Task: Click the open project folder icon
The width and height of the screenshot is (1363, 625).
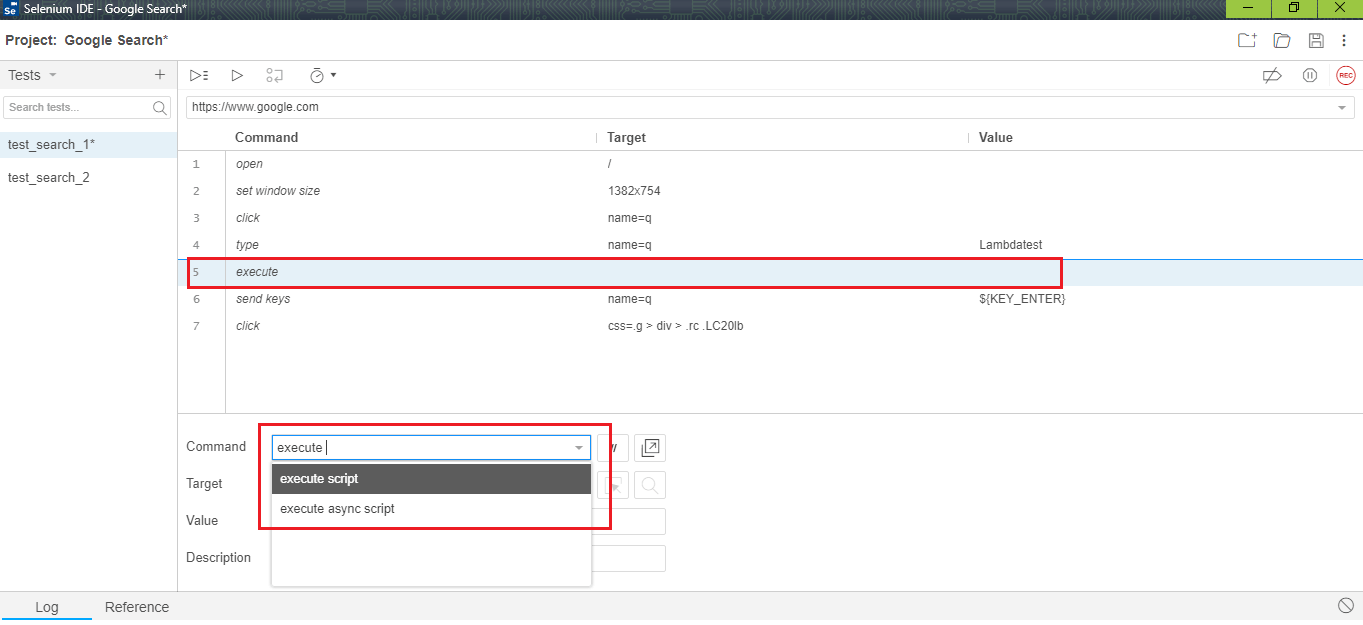Action: click(x=1281, y=40)
